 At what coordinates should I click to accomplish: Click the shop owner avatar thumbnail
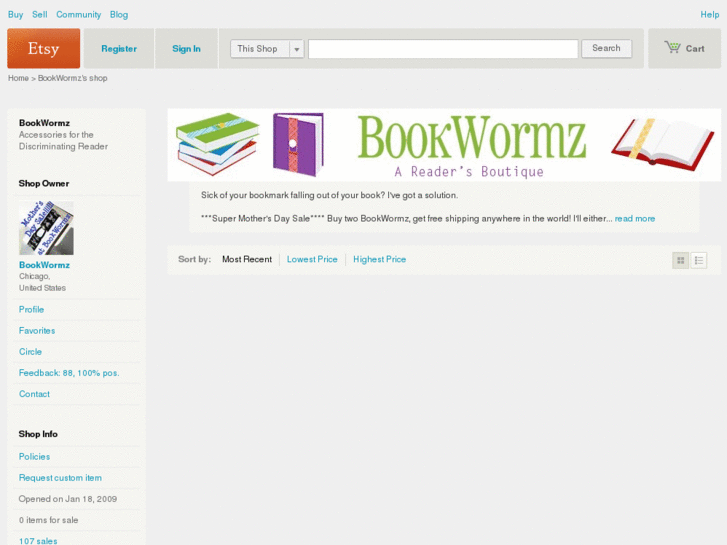coord(46,228)
